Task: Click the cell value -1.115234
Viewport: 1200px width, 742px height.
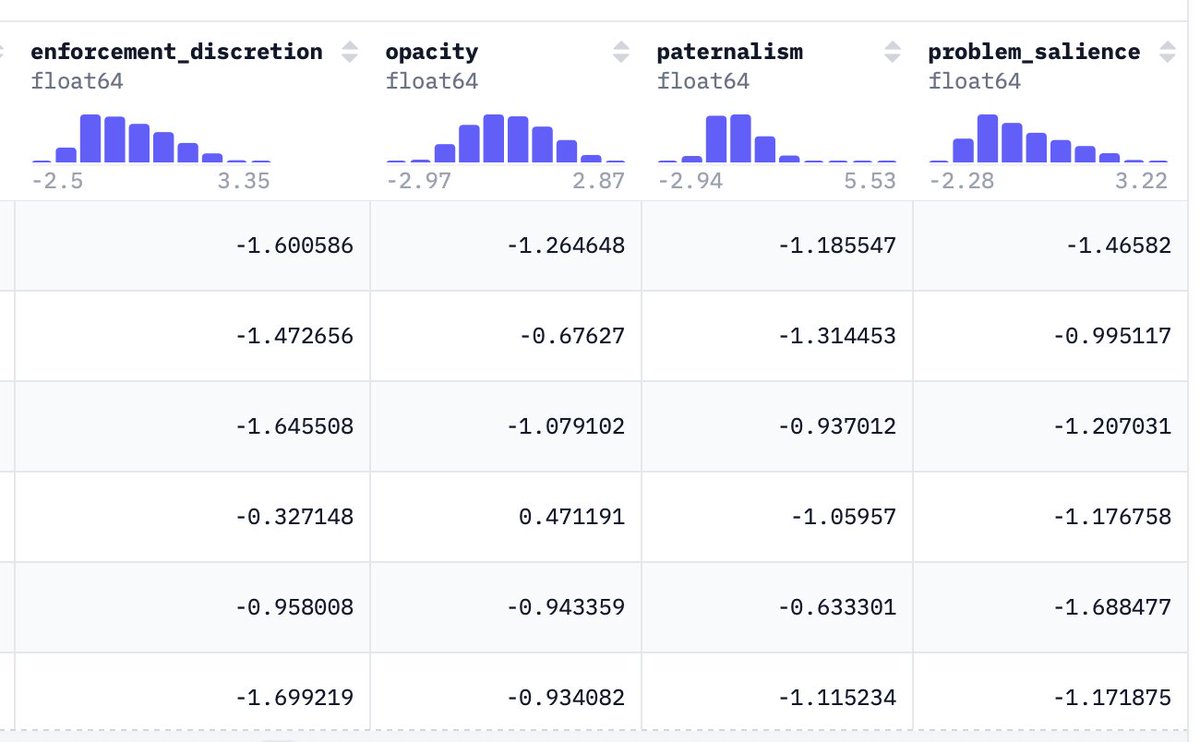Action: pos(837,698)
